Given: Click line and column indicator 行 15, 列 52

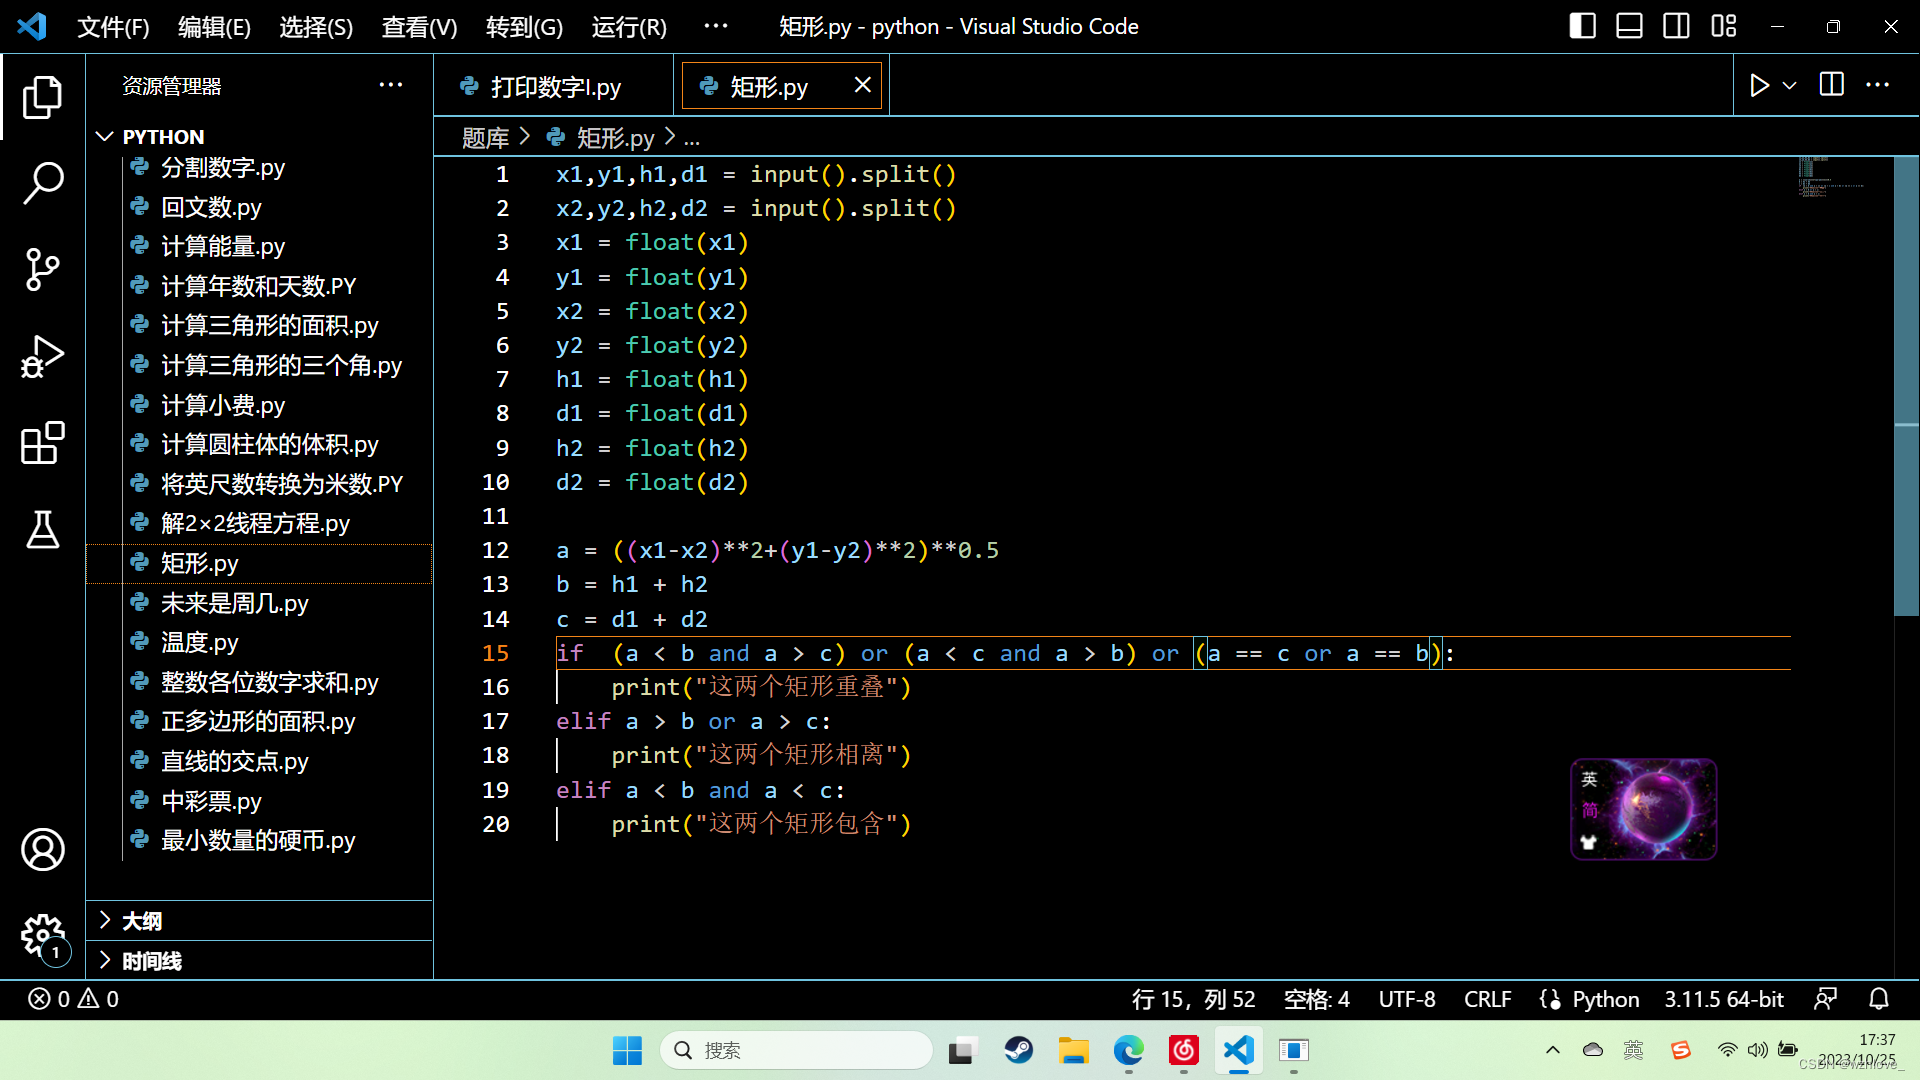Looking at the screenshot, I should 1193,999.
